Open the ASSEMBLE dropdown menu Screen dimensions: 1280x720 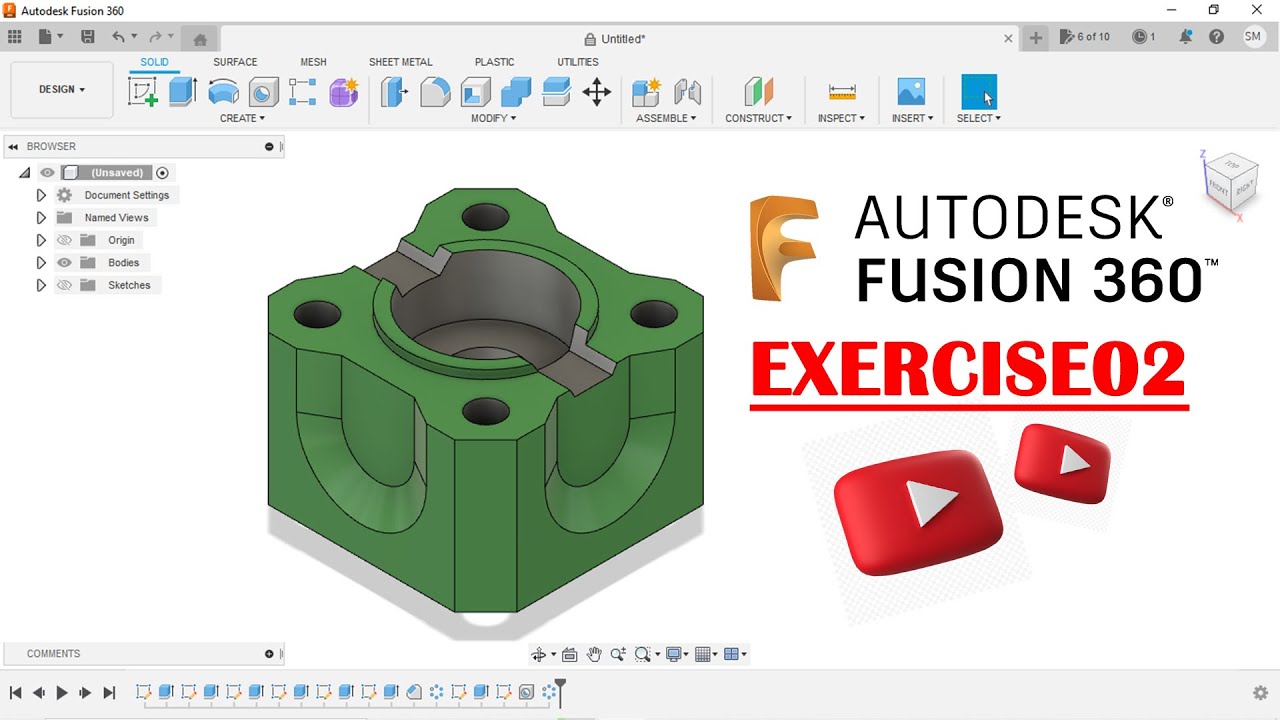point(667,118)
